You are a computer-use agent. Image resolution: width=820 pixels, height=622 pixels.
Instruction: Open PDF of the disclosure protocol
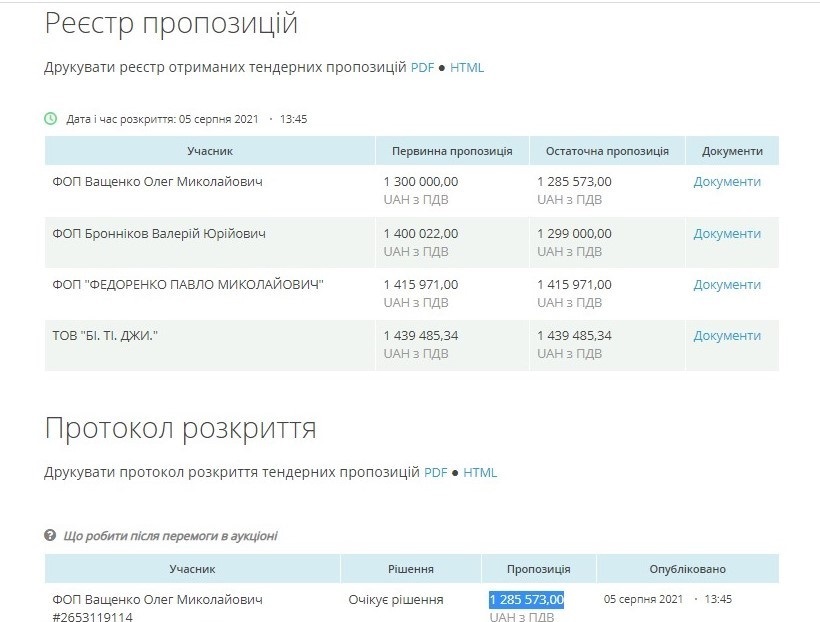coord(435,472)
